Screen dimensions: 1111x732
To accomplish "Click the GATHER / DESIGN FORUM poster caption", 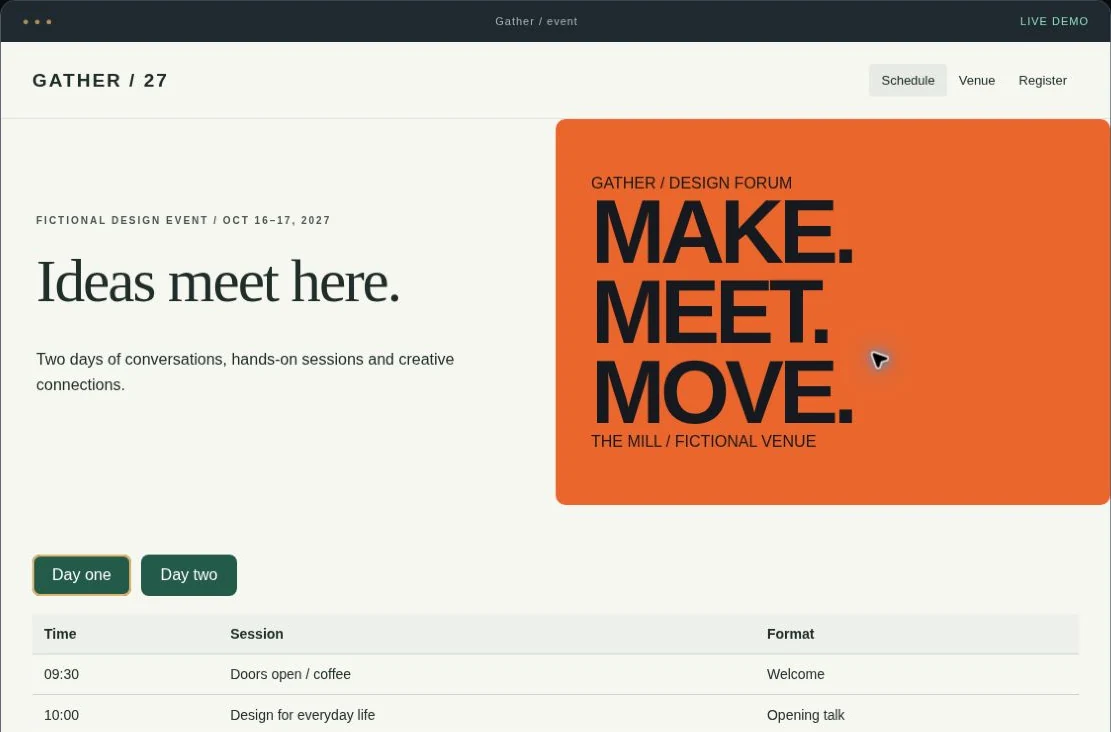I will pos(692,183).
